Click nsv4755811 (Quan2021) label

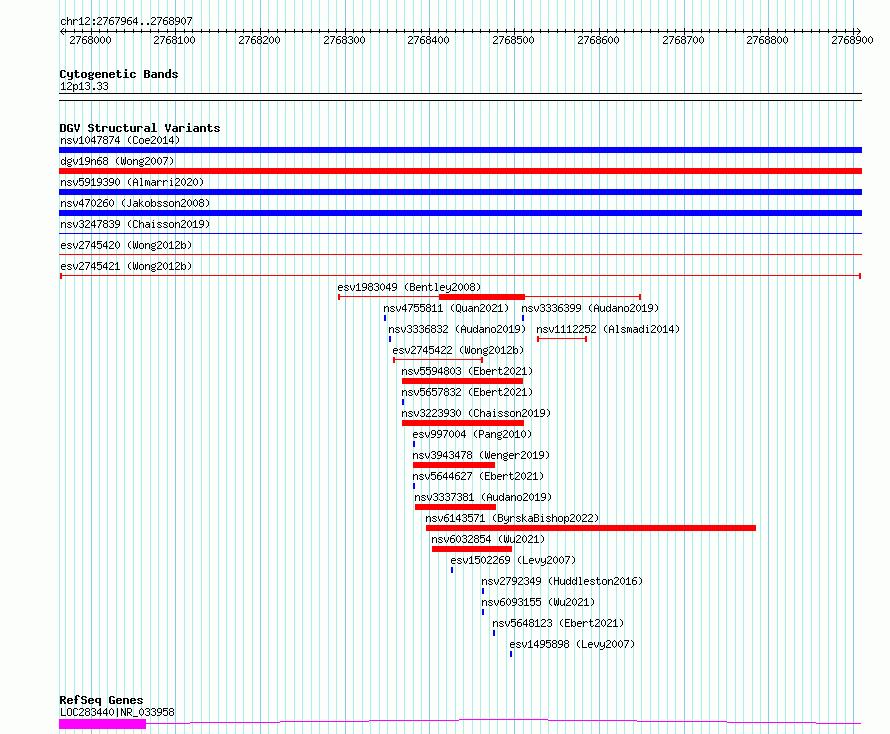pyautogui.click(x=446, y=308)
